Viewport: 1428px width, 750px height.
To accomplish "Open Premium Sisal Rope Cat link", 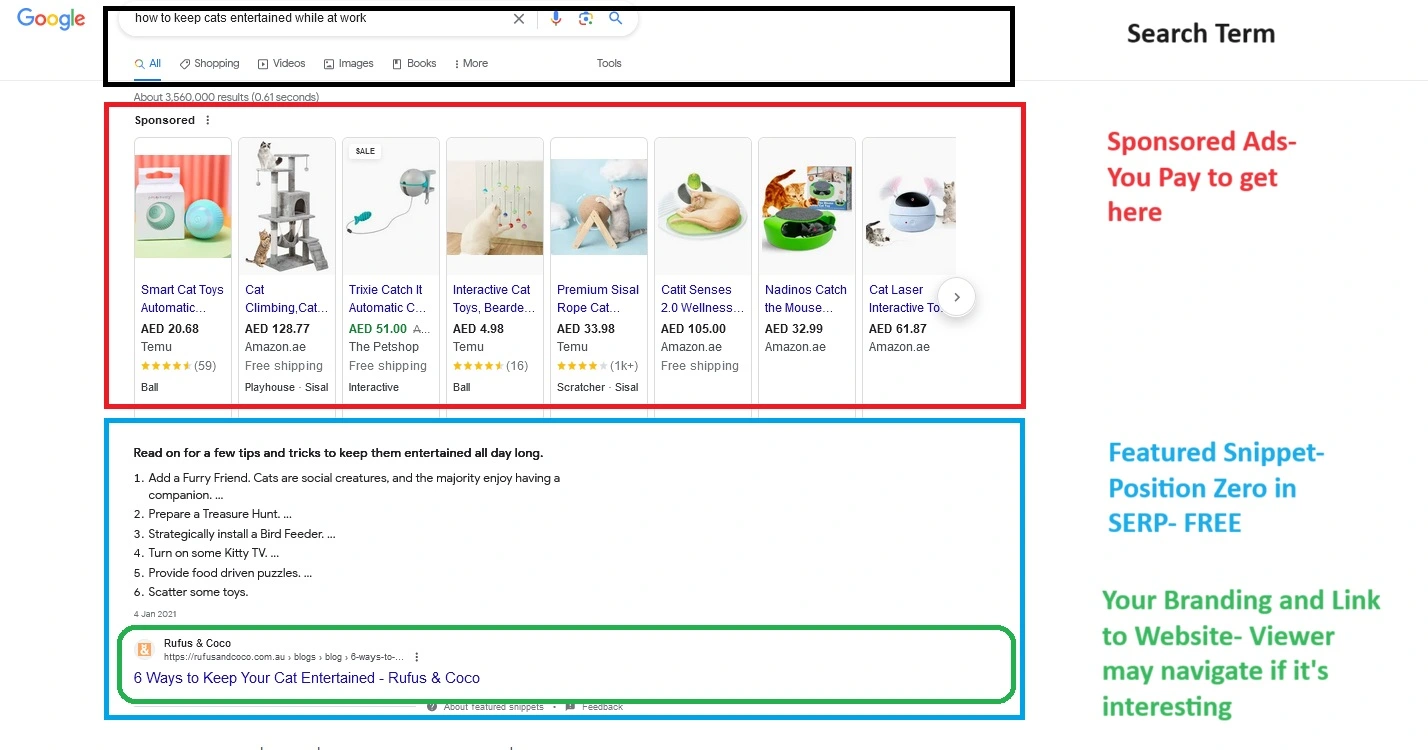I will 598,299.
